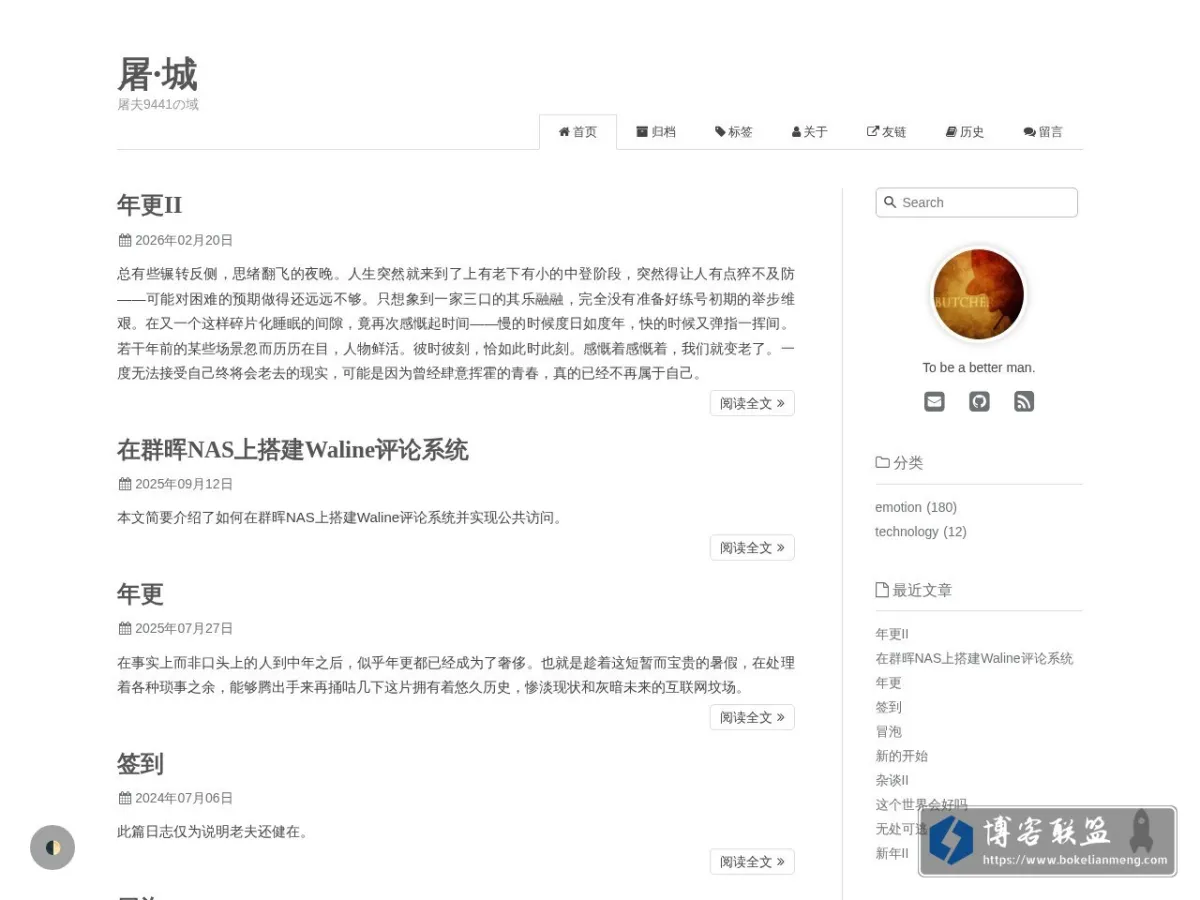Open the 年更 post heading in the main list
The width and height of the screenshot is (1200, 900).
pos(140,594)
